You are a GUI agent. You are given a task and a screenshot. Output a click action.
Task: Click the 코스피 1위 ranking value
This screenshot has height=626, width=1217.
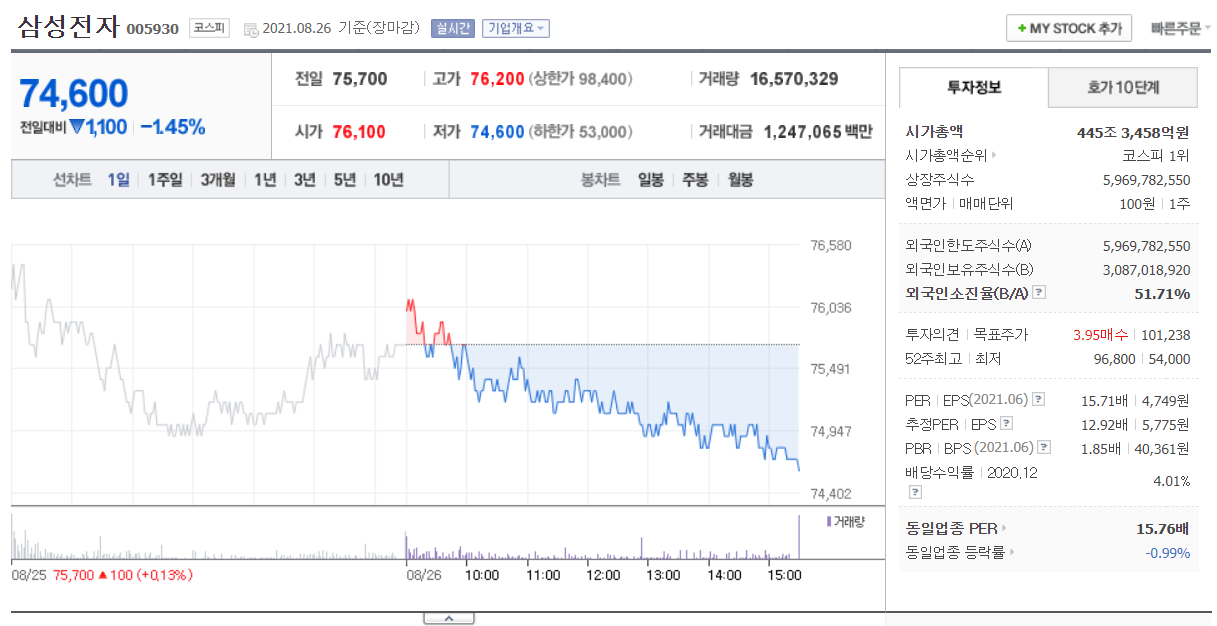click(1156, 156)
